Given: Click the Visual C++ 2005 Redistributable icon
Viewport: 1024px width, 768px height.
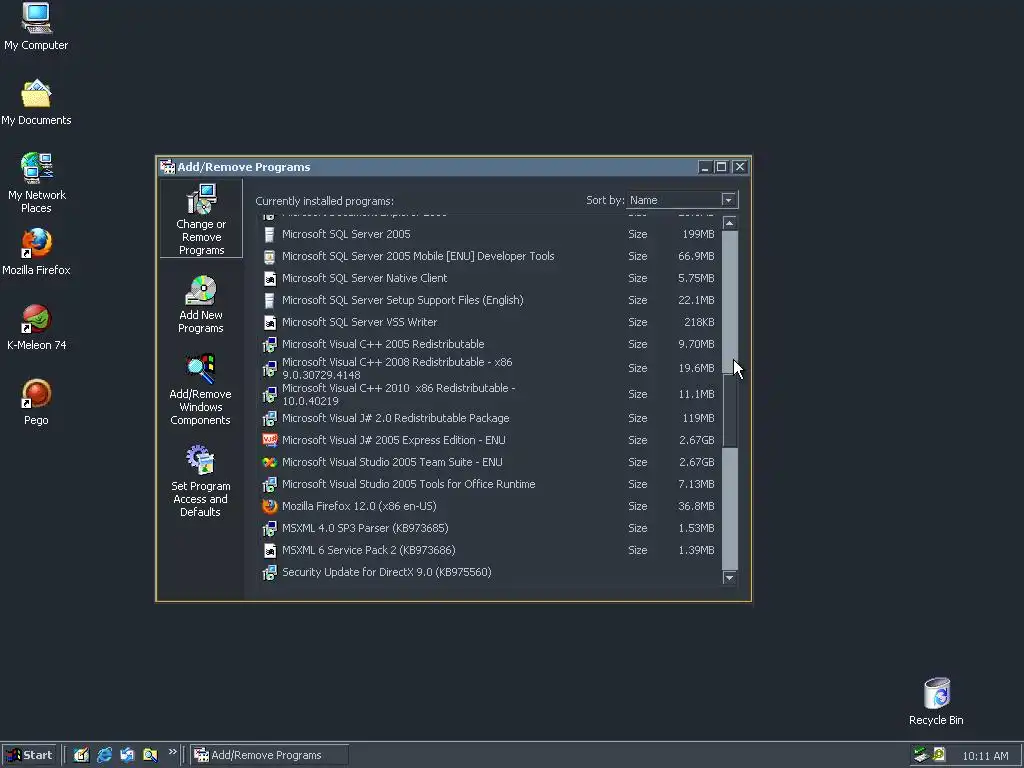Looking at the screenshot, I should coord(269,344).
